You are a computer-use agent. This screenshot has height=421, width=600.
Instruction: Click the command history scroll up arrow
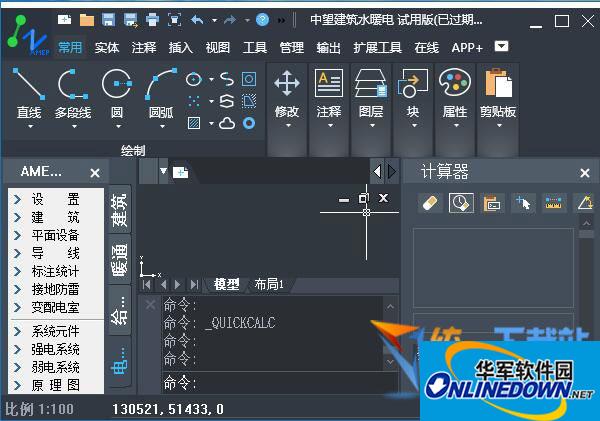coord(390,306)
